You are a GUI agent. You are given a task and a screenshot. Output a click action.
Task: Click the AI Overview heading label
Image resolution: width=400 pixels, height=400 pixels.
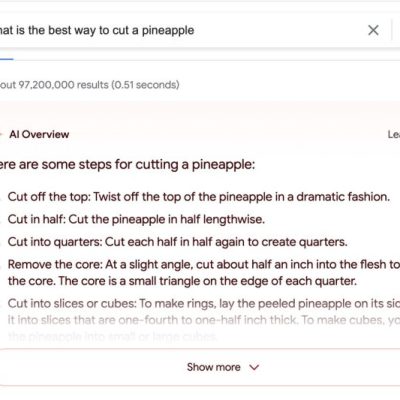pyautogui.click(x=39, y=134)
